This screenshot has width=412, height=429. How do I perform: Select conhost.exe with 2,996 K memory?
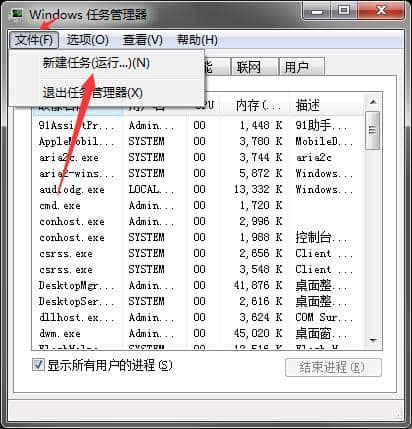coord(198,221)
